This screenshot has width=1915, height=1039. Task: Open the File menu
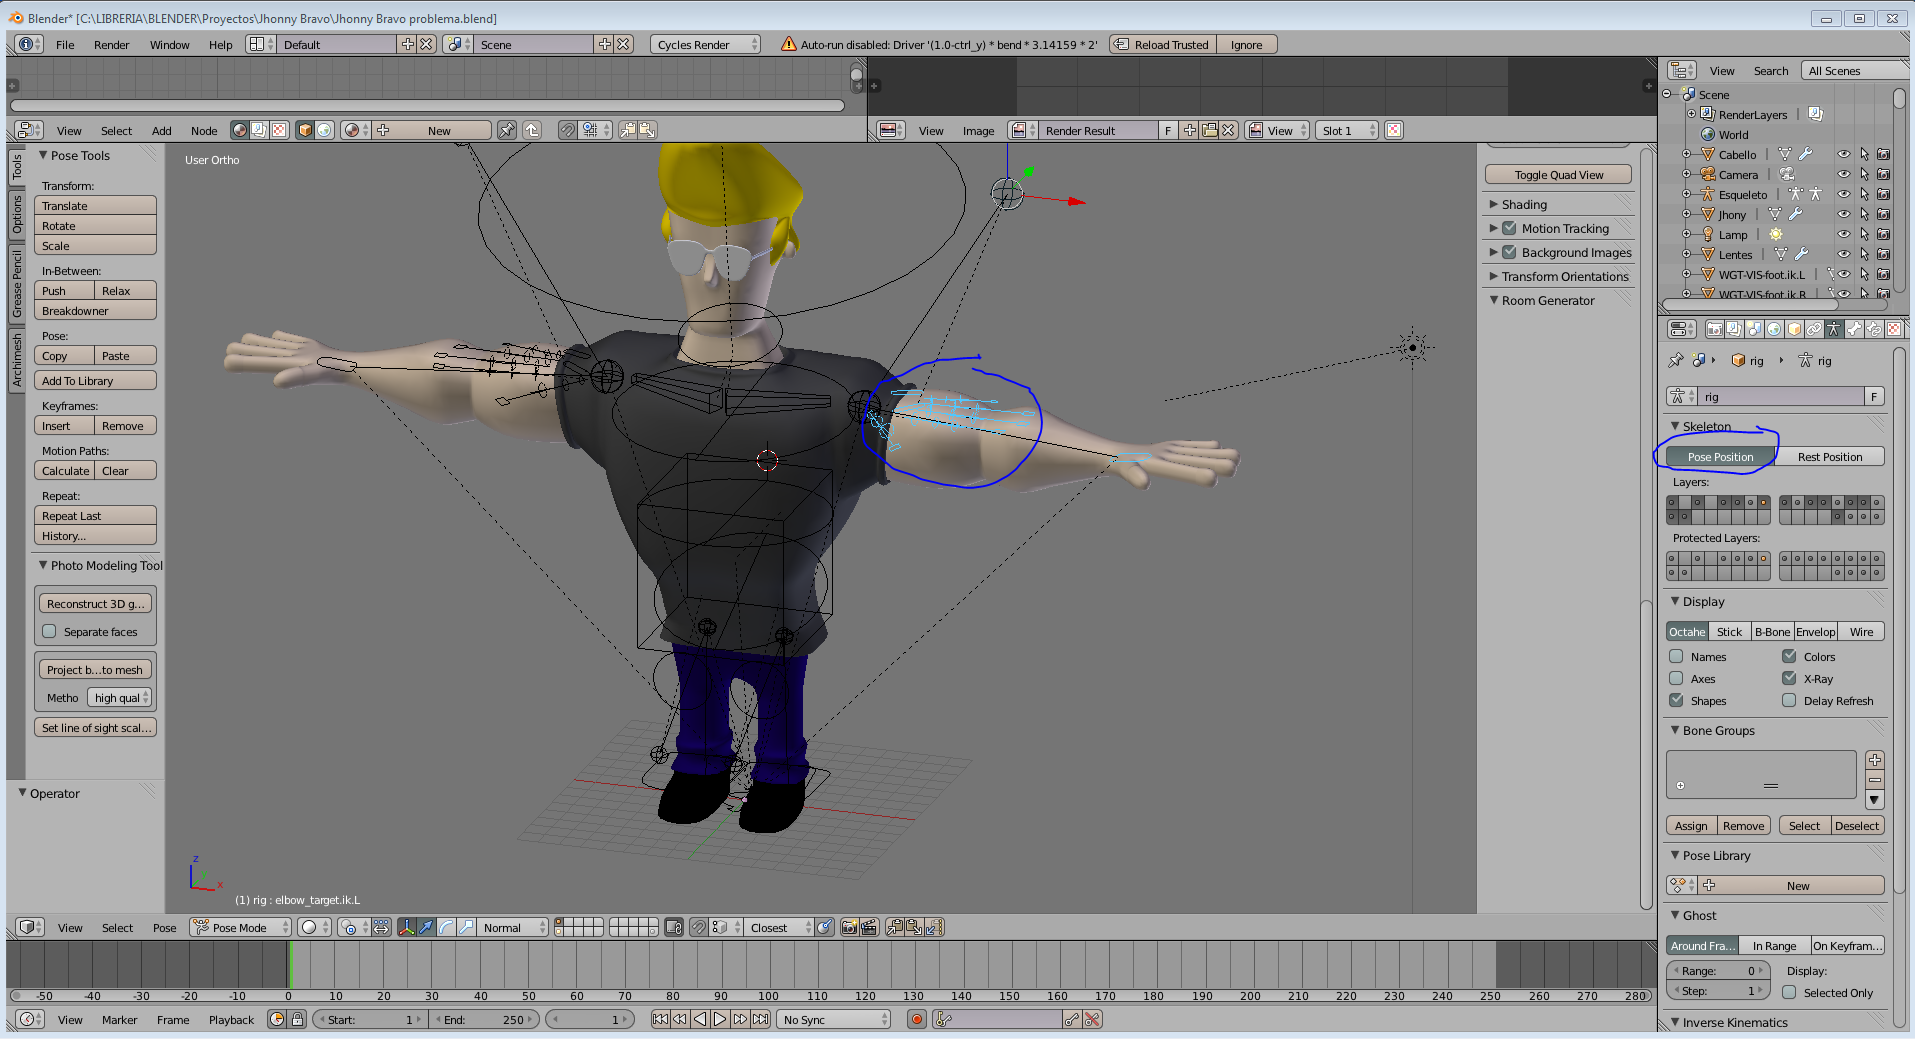65,44
